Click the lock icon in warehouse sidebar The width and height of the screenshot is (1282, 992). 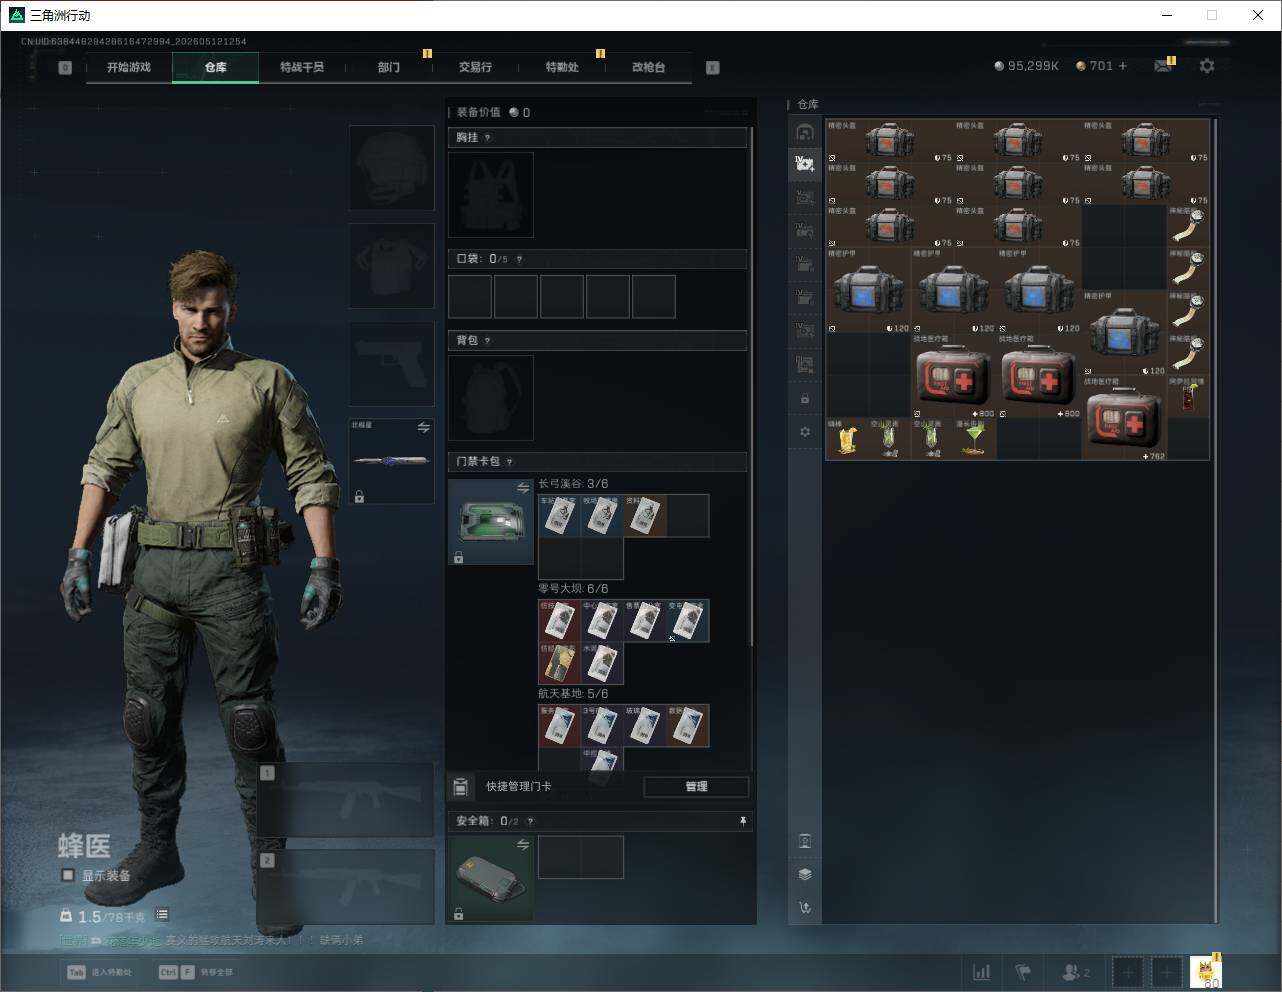tap(805, 399)
